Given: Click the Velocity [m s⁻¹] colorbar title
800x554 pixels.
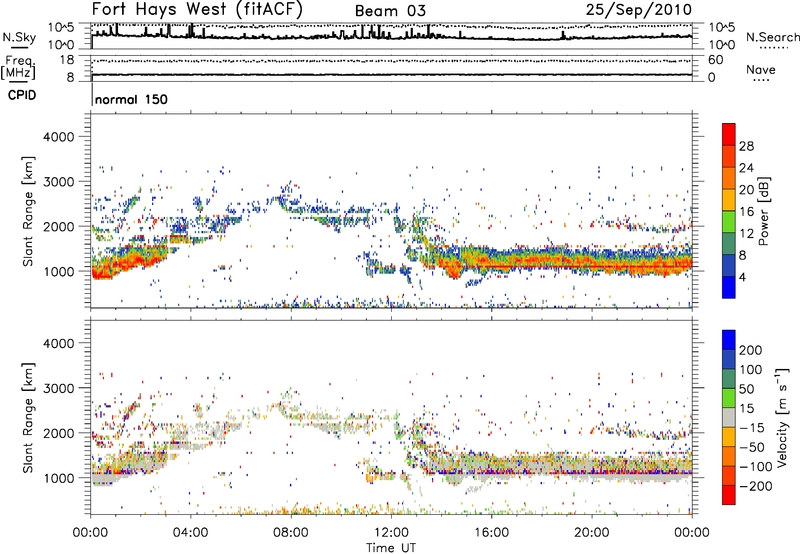Looking at the screenshot, I should pyautogui.click(x=781, y=417).
